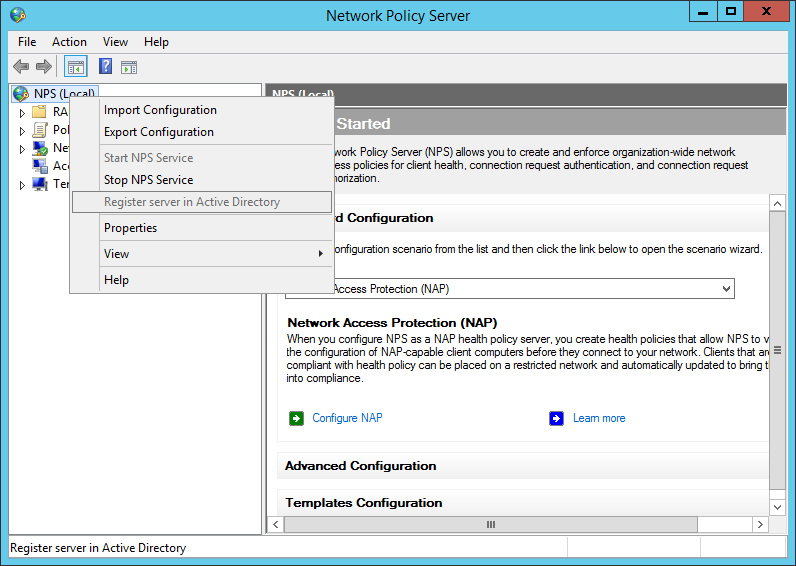Click the Learn more link

tap(599, 418)
